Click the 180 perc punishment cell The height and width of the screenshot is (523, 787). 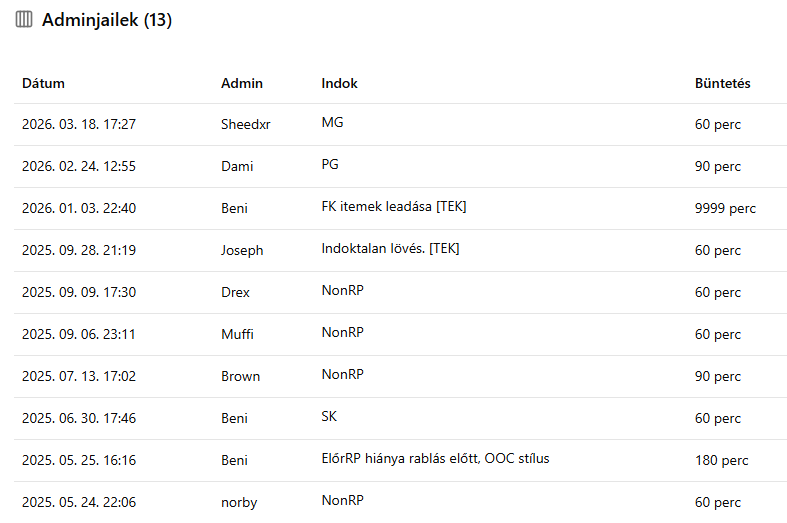pyautogui.click(x=722, y=461)
